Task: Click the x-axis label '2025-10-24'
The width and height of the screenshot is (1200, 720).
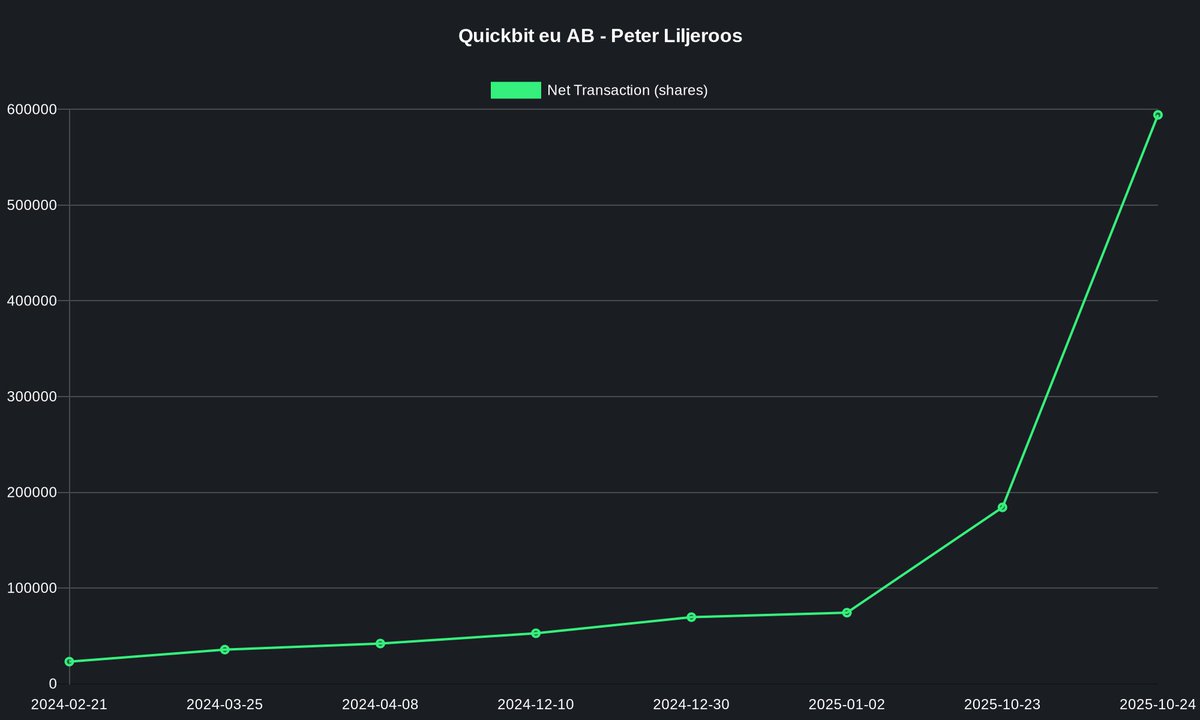Action: 1158,704
